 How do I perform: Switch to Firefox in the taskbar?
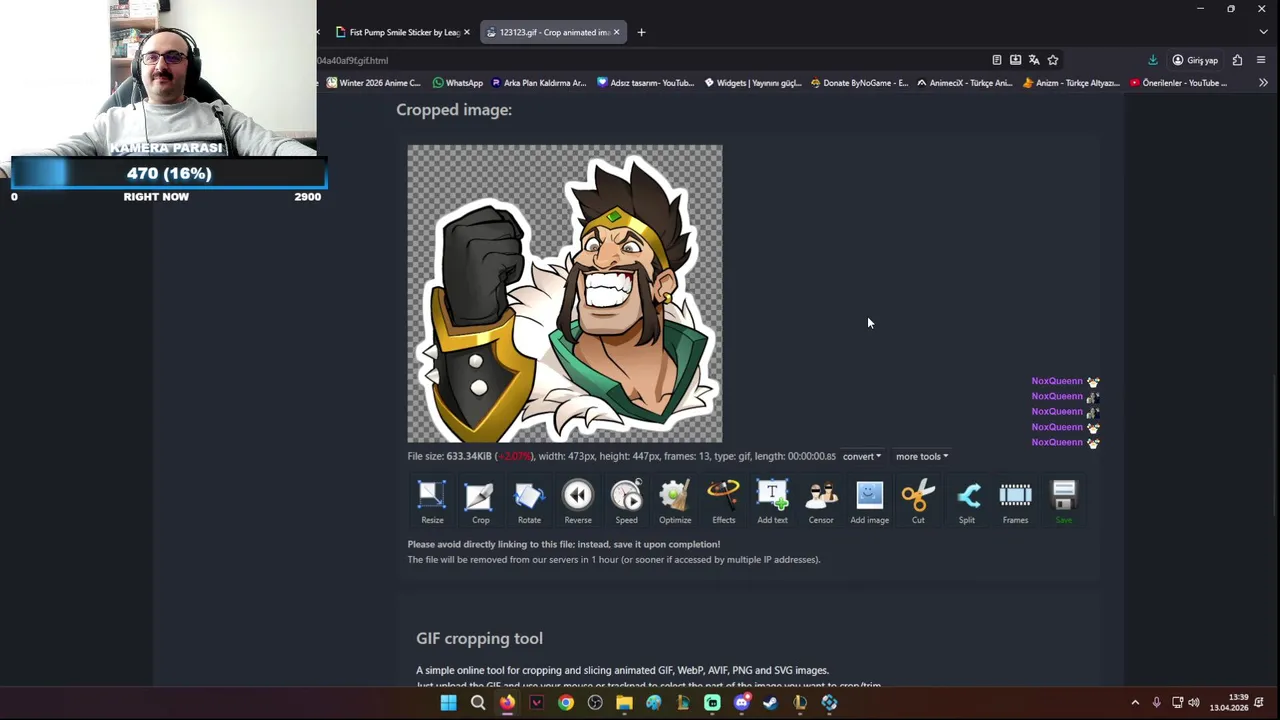[x=507, y=703]
